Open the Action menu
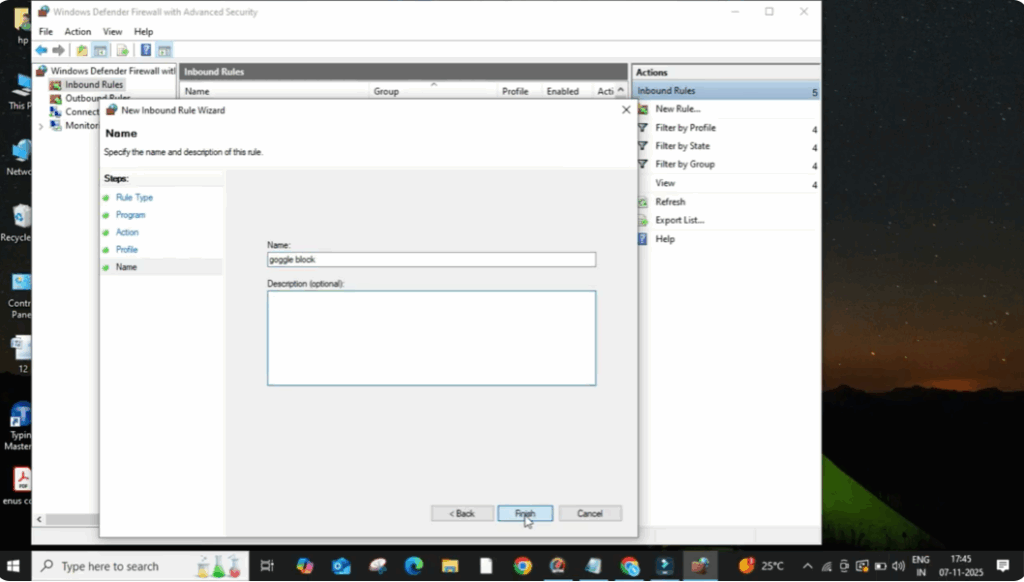Screen dimensions: 1024x582 coord(78,32)
